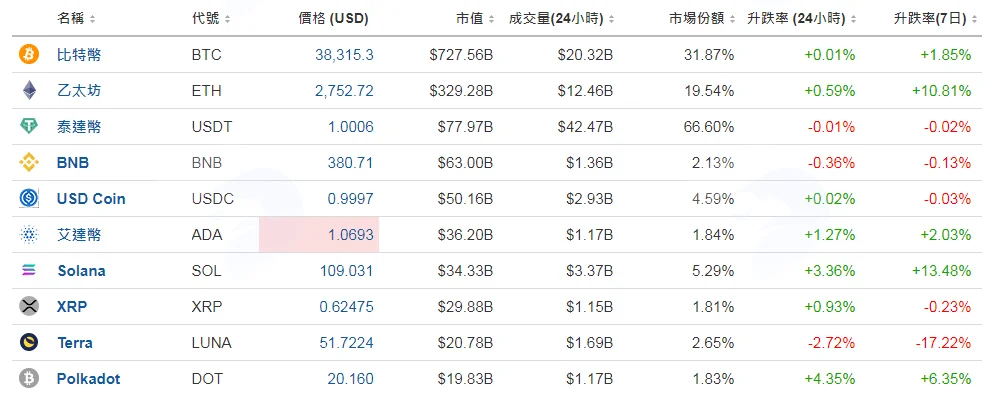Click the USD Coin blue logo icon
This screenshot has width=989, height=413.
point(29,199)
